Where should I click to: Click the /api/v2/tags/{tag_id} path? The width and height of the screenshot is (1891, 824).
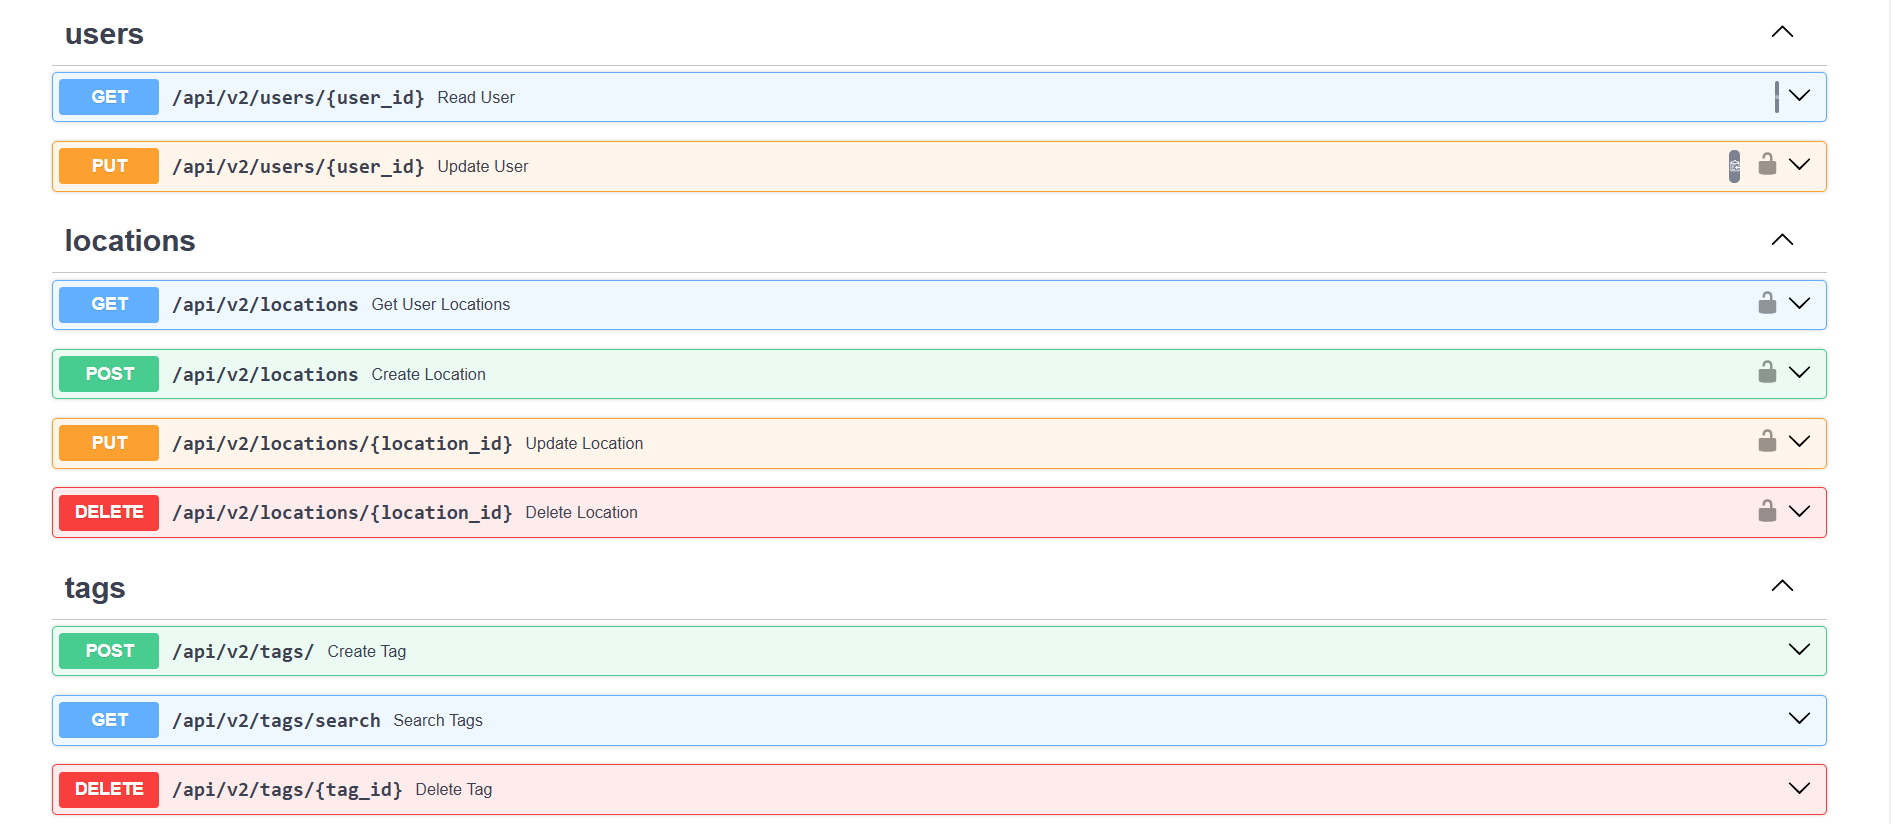coord(287,790)
